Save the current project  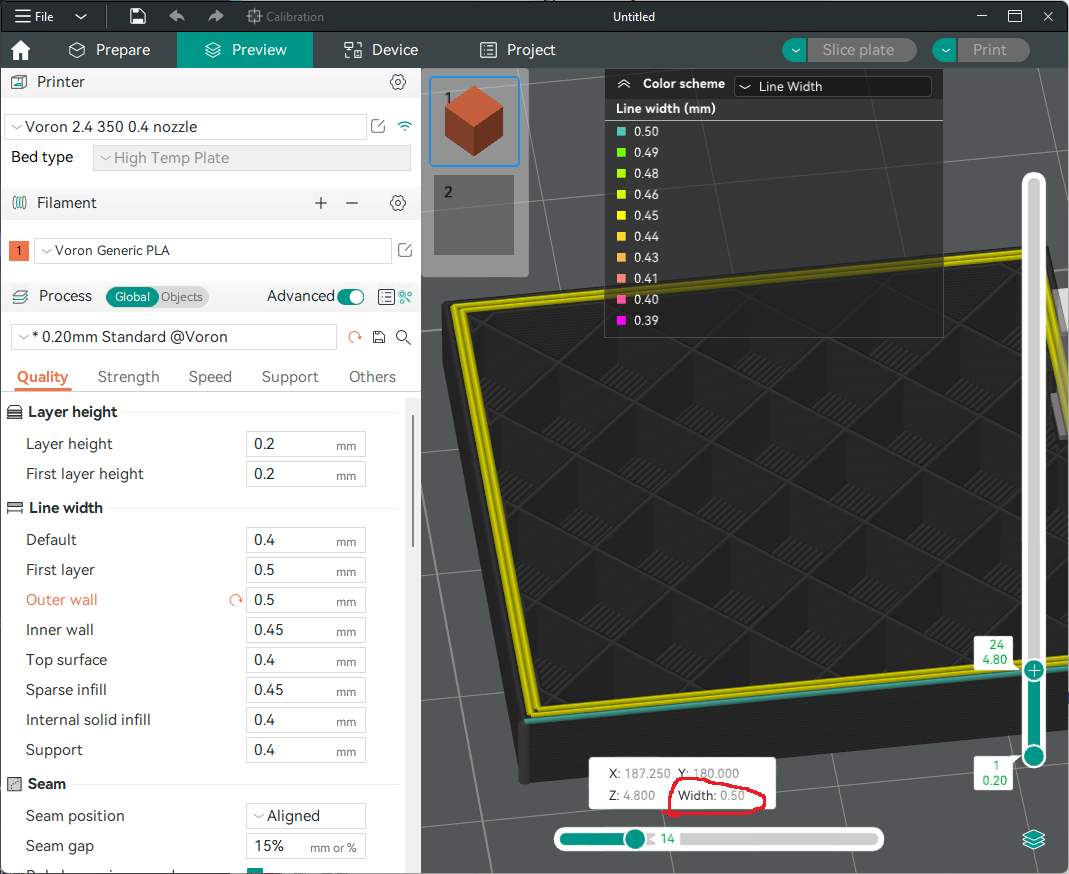[x=137, y=16]
